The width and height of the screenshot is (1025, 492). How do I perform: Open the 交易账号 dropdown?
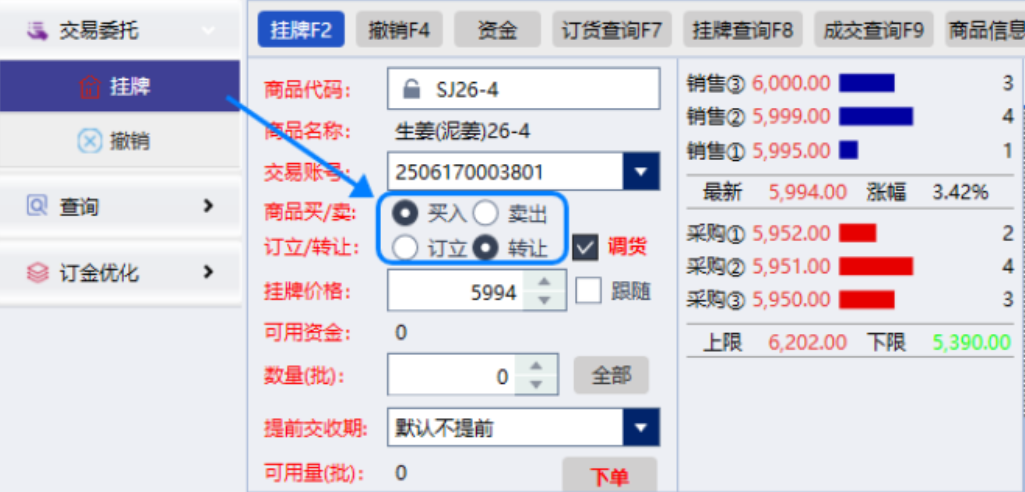641,172
